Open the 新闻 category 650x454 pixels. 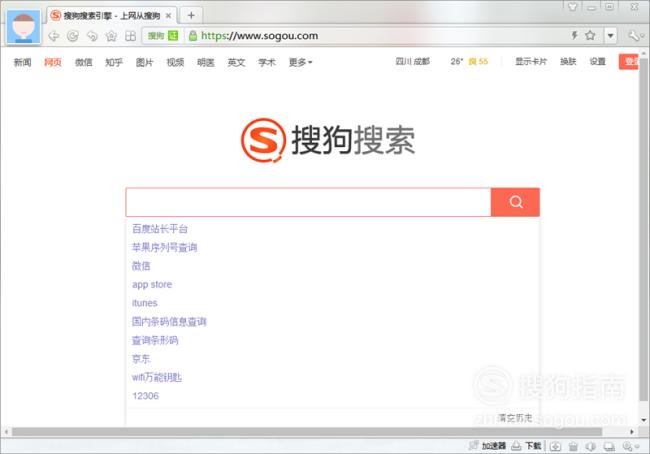tap(22, 62)
